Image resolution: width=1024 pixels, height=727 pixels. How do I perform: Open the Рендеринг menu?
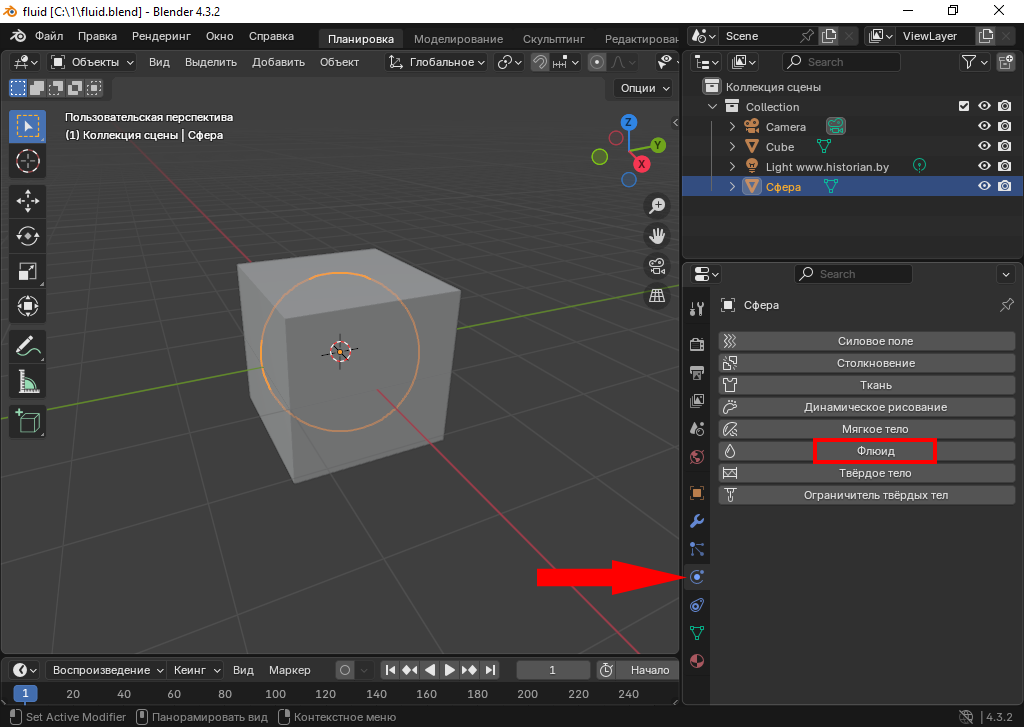pyautogui.click(x=161, y=36)
